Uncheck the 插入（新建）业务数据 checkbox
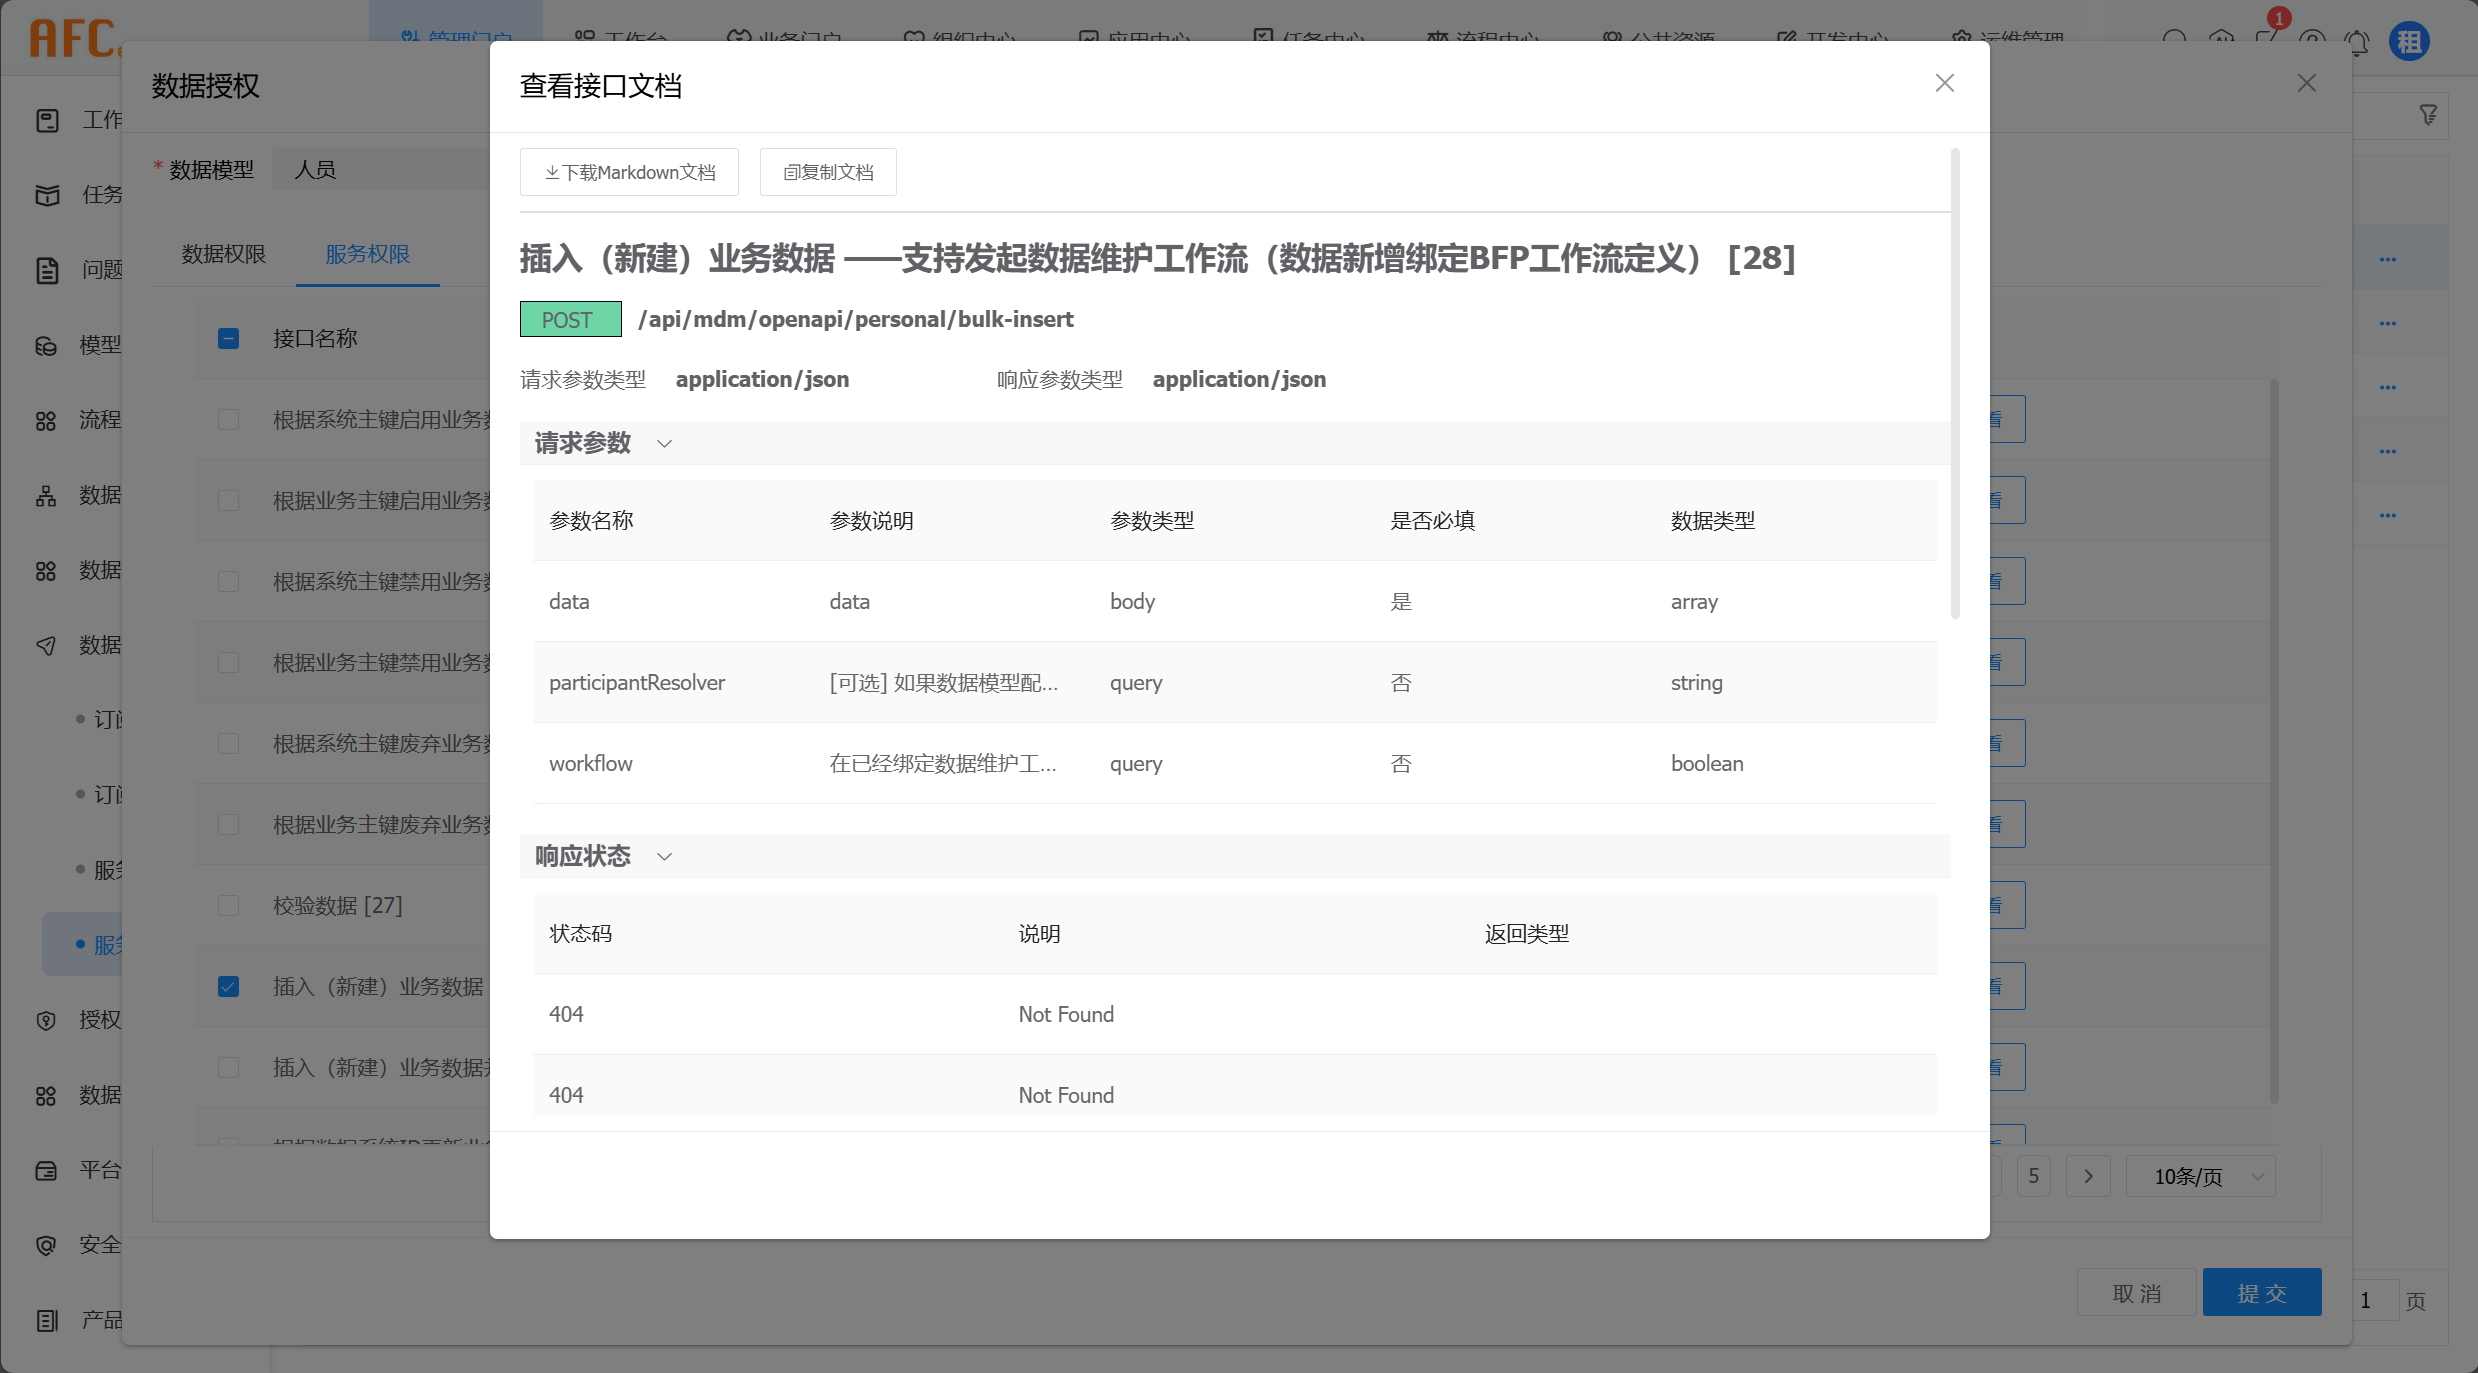 click(228, 987)
